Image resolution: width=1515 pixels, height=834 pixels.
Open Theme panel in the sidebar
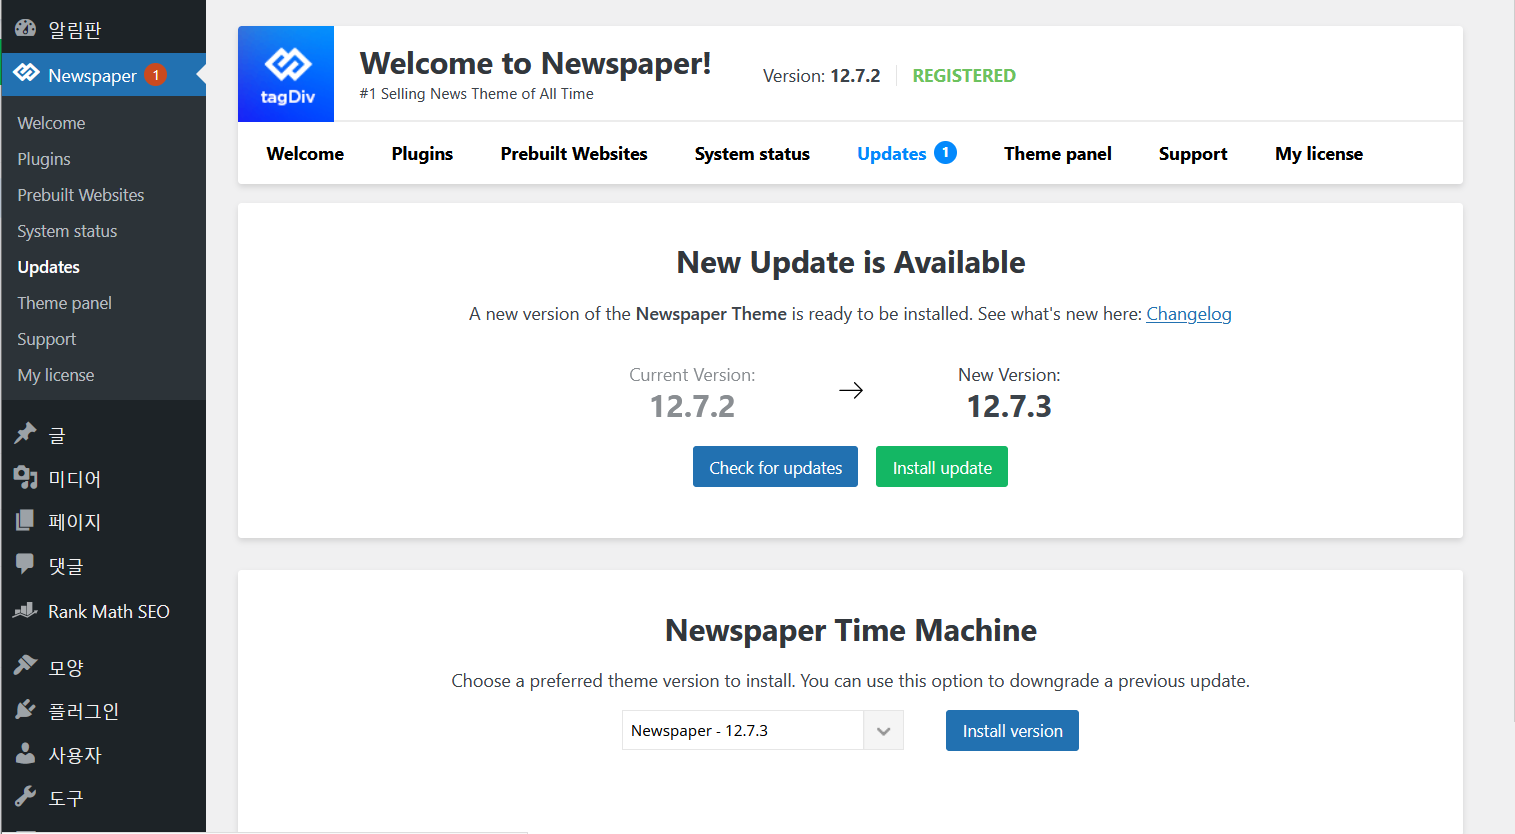point(64,303)
